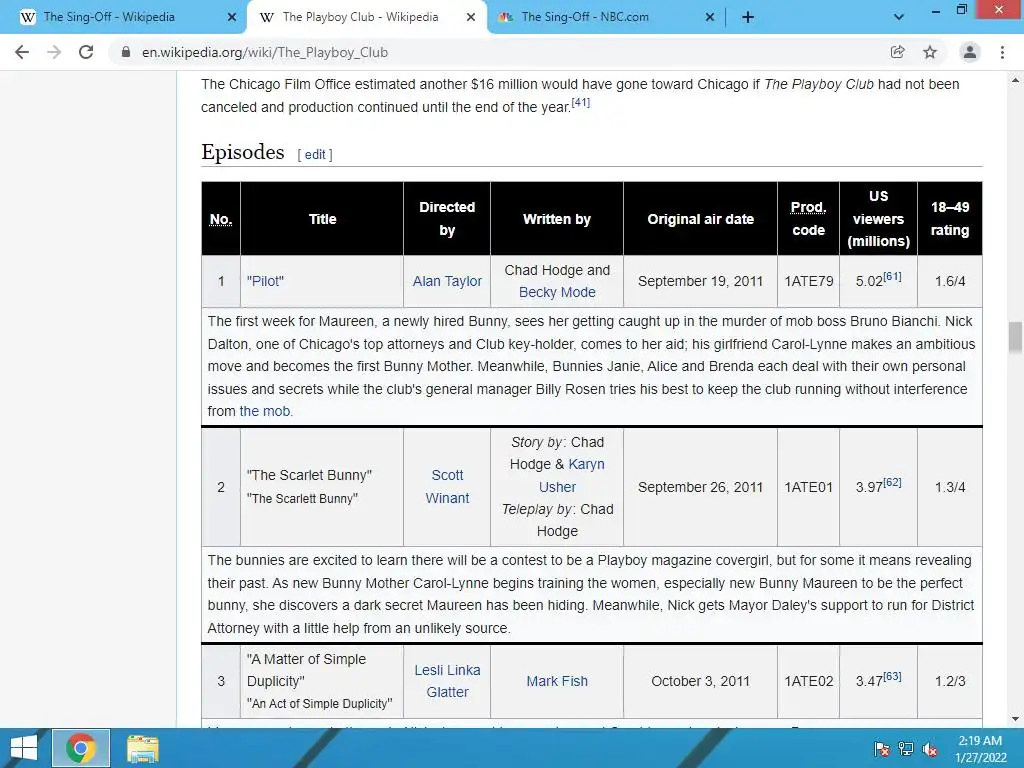This screenshot has height=768, width=1024.
Task: Open Karyn Usher writer link
Action: (571, 475)
